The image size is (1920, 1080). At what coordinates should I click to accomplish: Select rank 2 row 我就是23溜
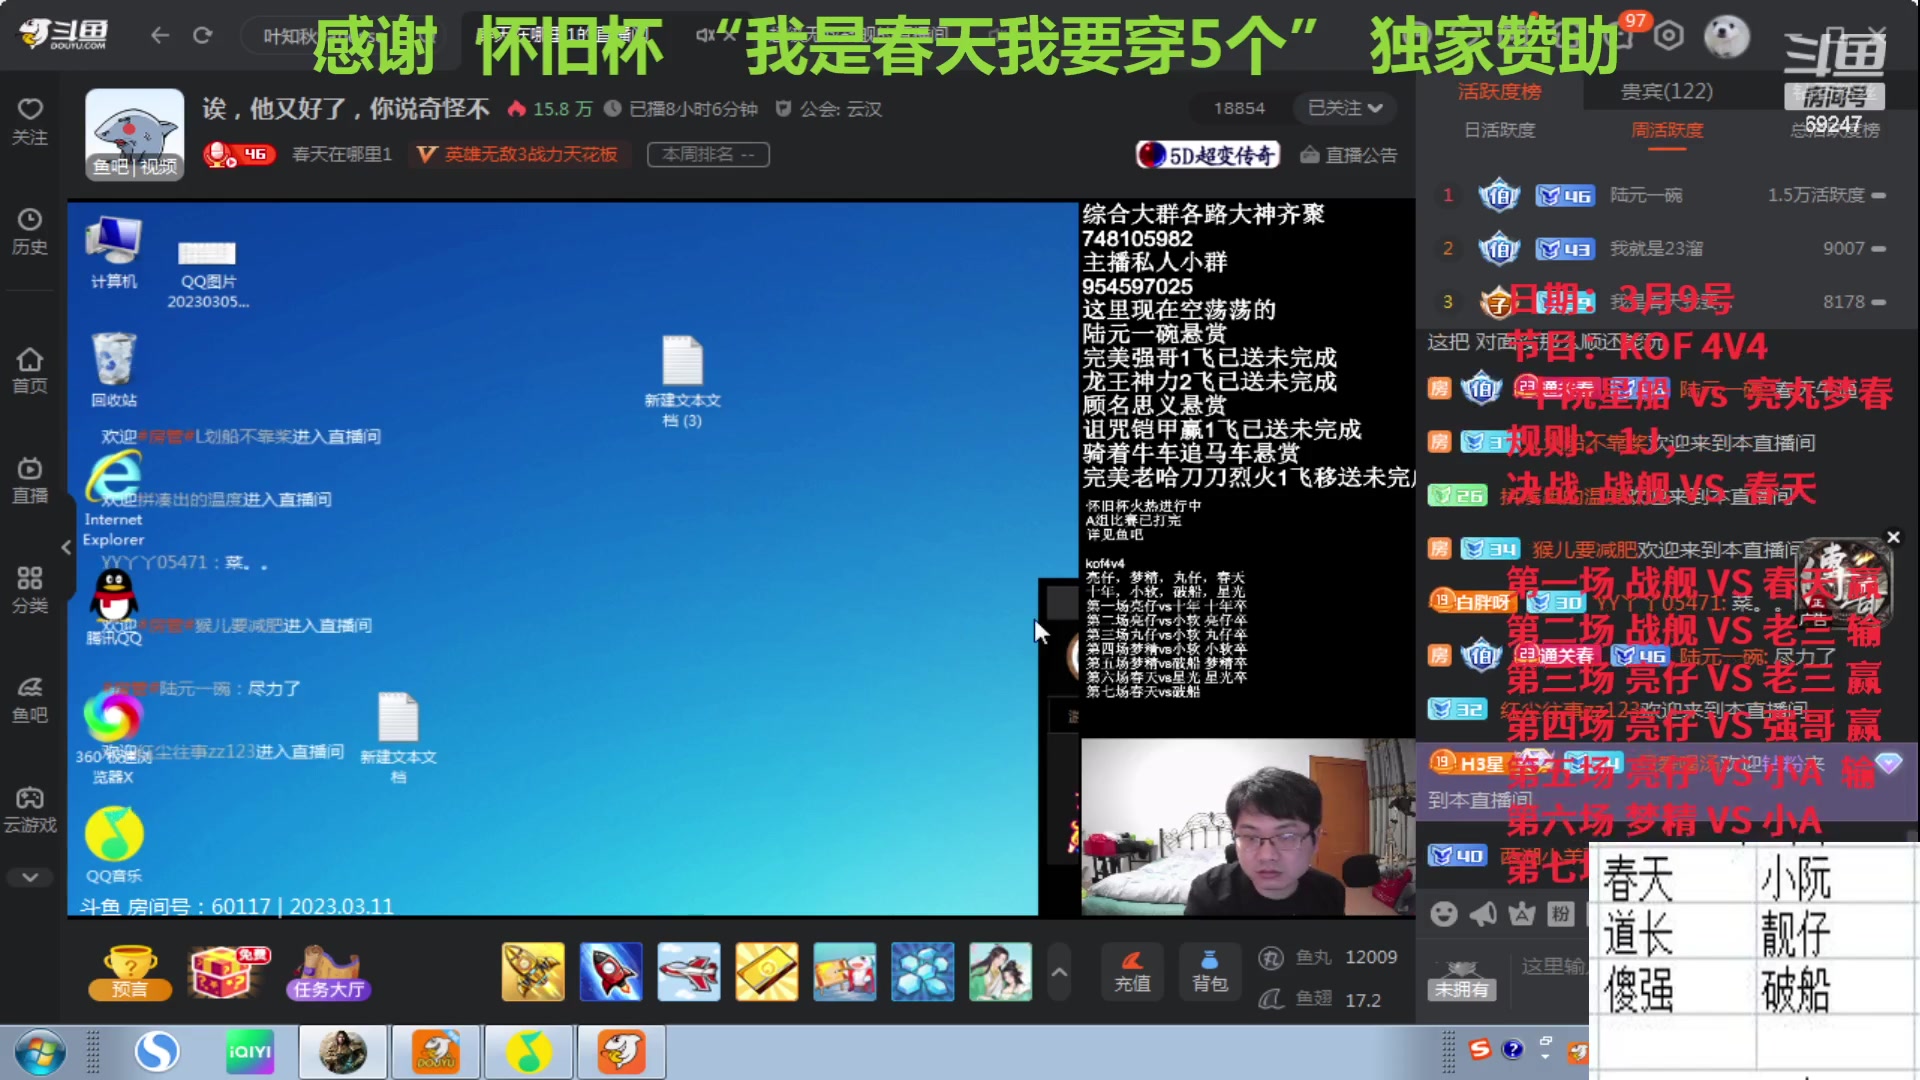coord(1667,248)
